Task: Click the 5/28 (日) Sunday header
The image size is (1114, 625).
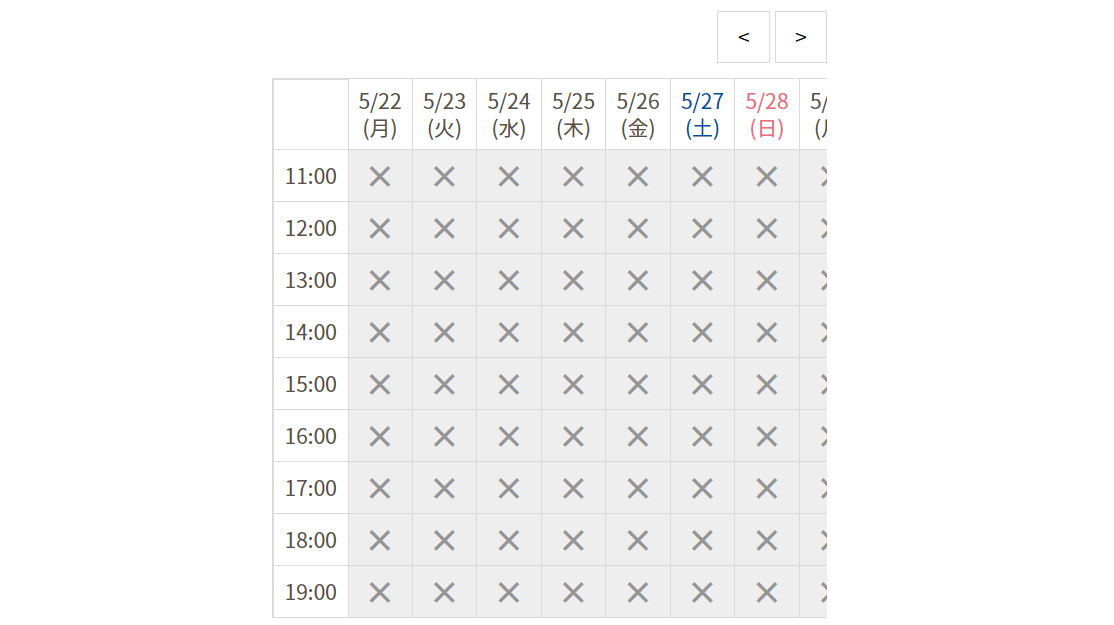Action: click(767, 115)
